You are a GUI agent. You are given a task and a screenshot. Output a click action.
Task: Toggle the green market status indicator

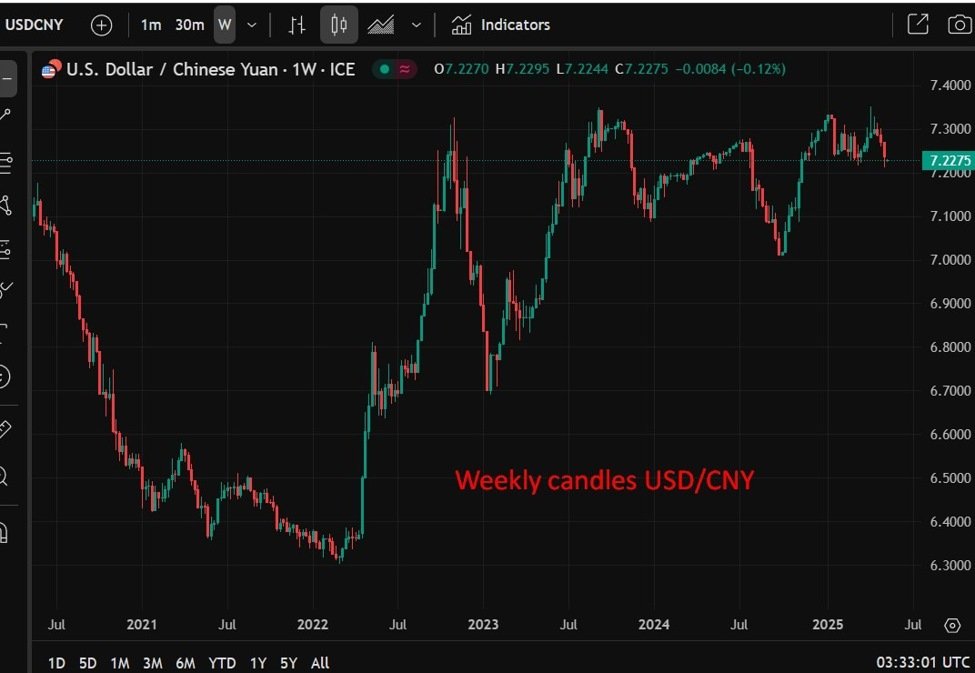(x=384, y=69)
